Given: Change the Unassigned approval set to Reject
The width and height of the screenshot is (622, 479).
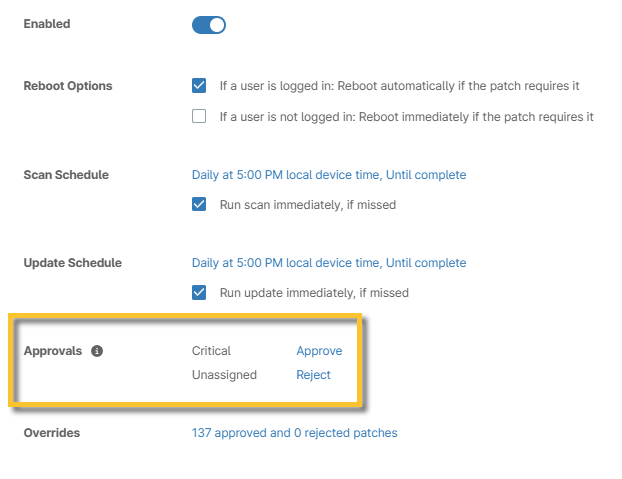Looking at the screenshot, I should pyautogui.click(x=313, y=375).
